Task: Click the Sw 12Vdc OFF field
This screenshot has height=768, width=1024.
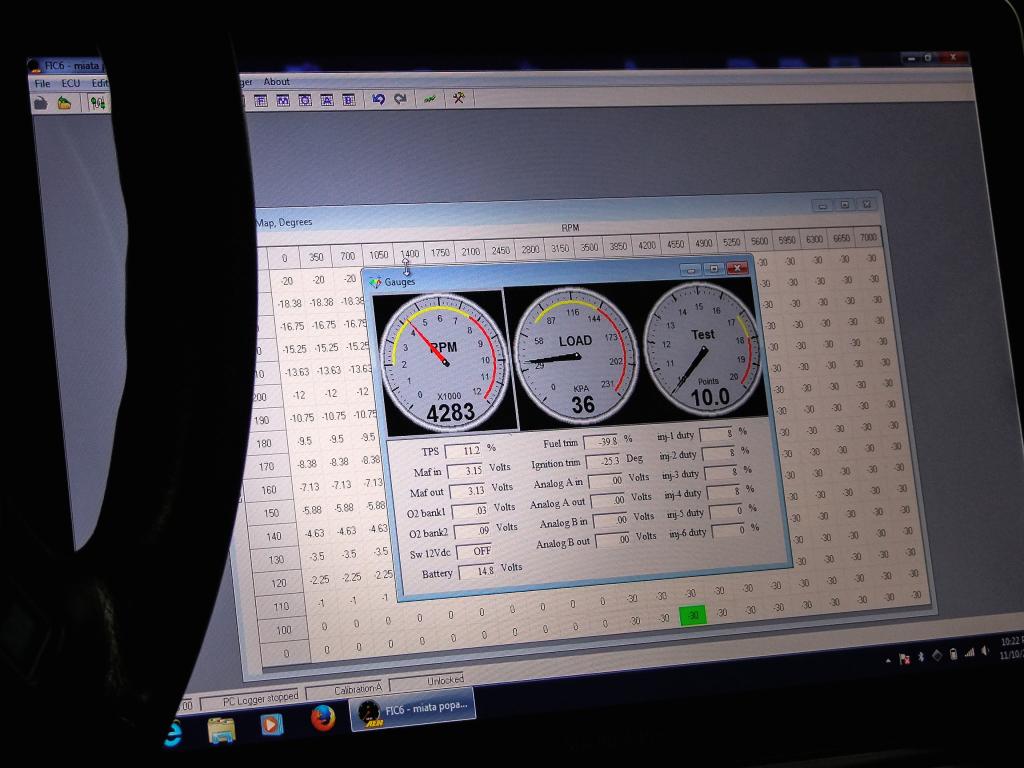Action: click(x=474, y=551)
